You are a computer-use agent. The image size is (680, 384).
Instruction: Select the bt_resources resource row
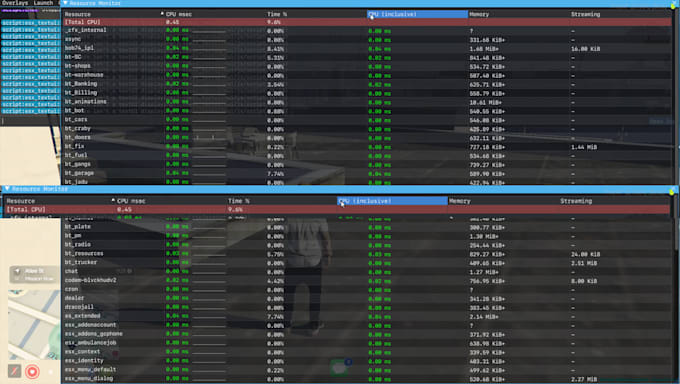coord(366,254)
